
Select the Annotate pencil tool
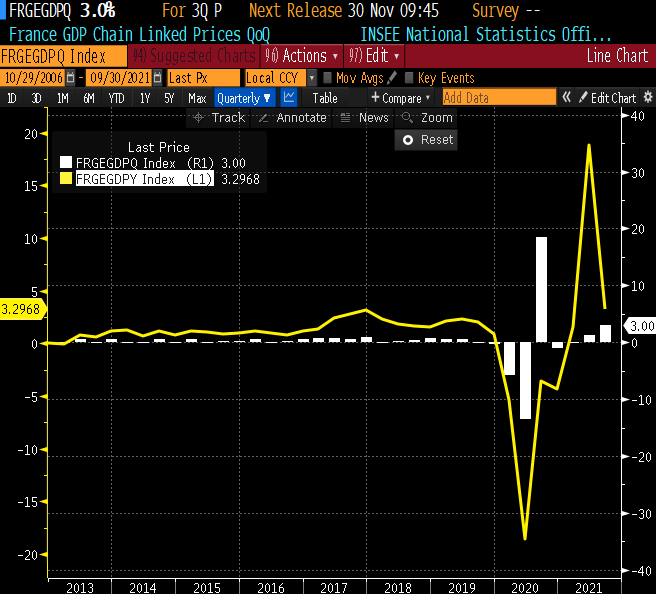pos(293,118)
